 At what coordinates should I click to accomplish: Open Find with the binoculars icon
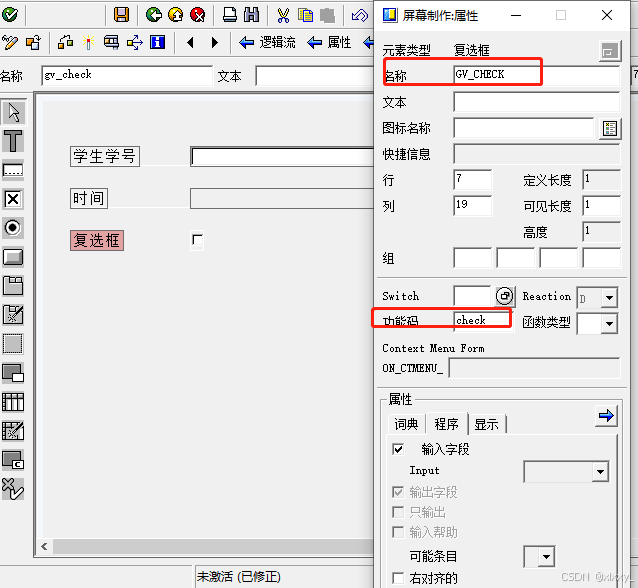251,15
